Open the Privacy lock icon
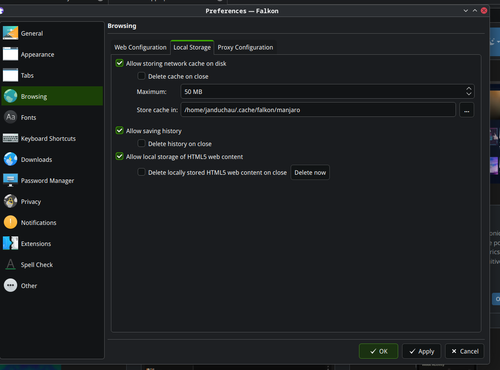500x370 pixels. click(x=10, y=201)
